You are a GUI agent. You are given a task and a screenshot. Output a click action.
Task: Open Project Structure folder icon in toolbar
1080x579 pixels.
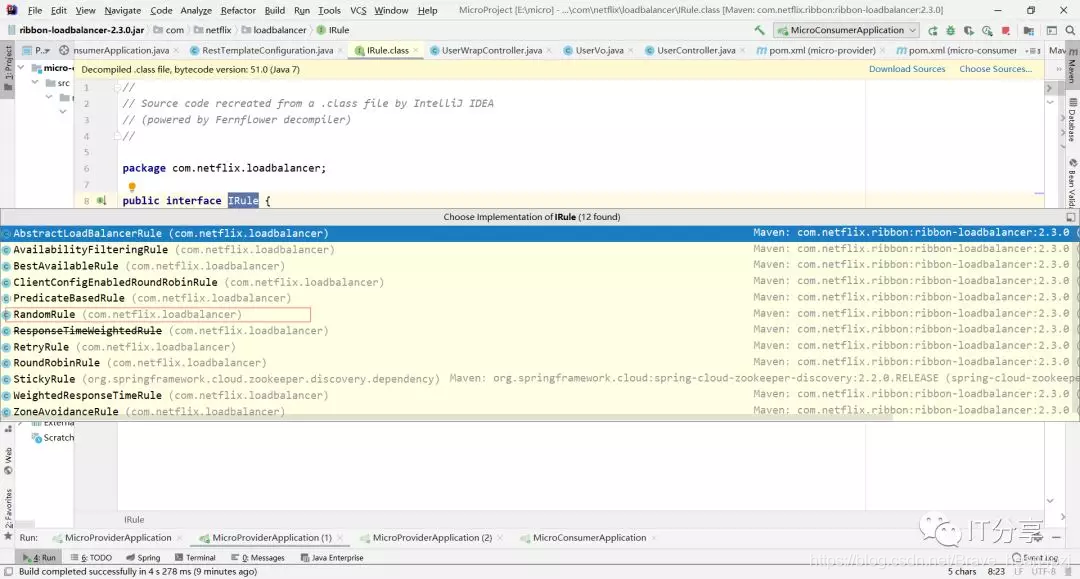click(1028, 30)
